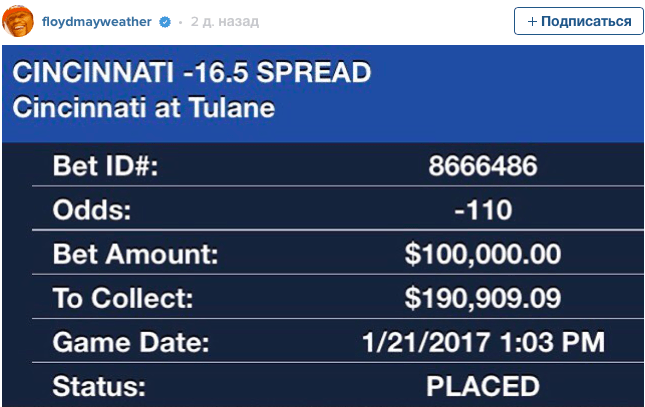Click the "Bet ID#:" label
Image resolution: width=645 pixels, height=407 pixels.
click(x=105, y=166)
